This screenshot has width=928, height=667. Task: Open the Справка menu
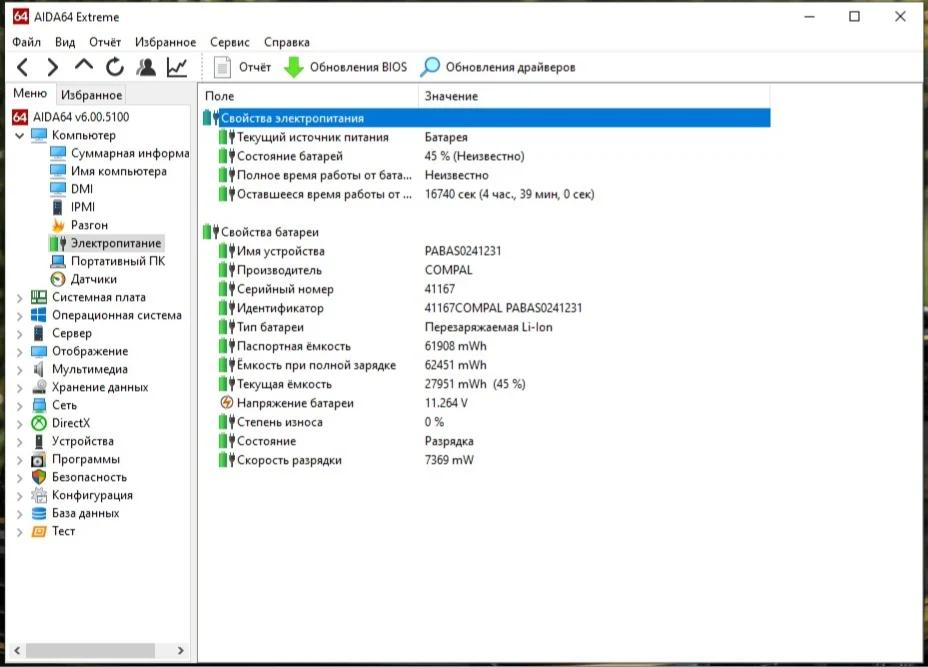[x=286, y=42]
